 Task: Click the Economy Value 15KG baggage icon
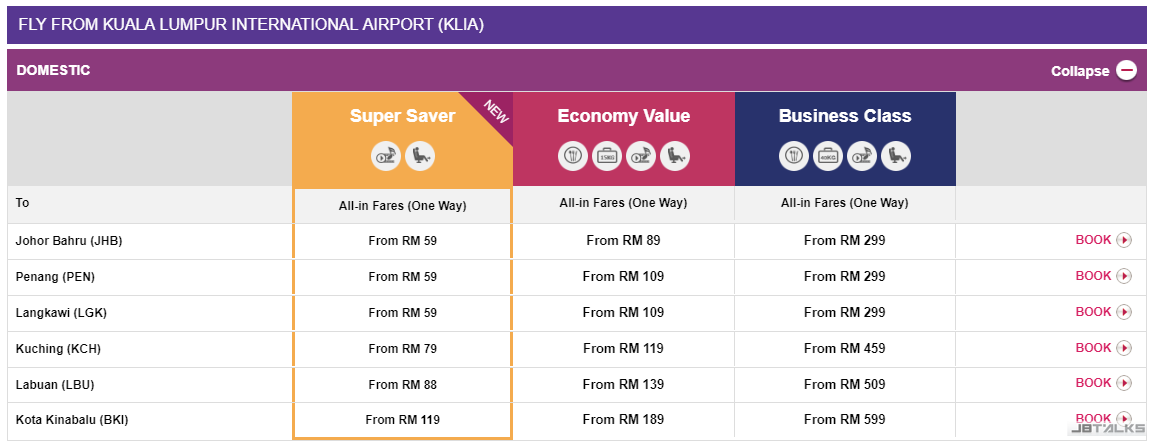pos(607,155)
